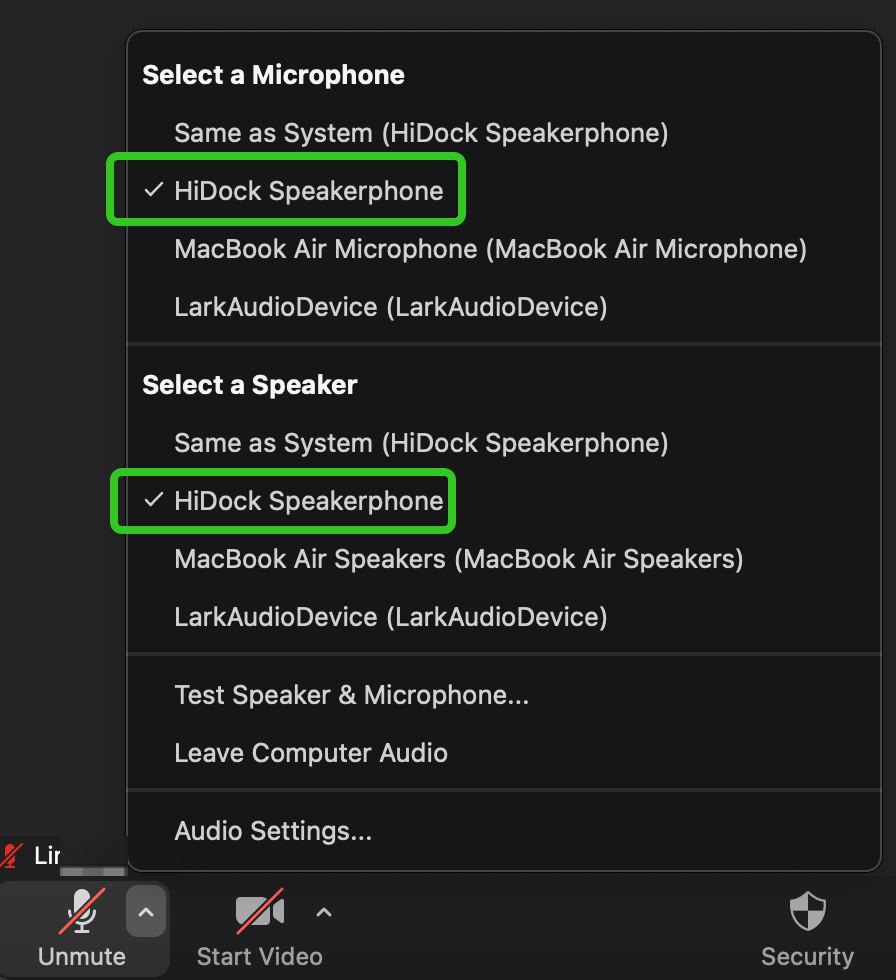
Task: Open Test Speaker & Microphone
Action: pos(351,695)
